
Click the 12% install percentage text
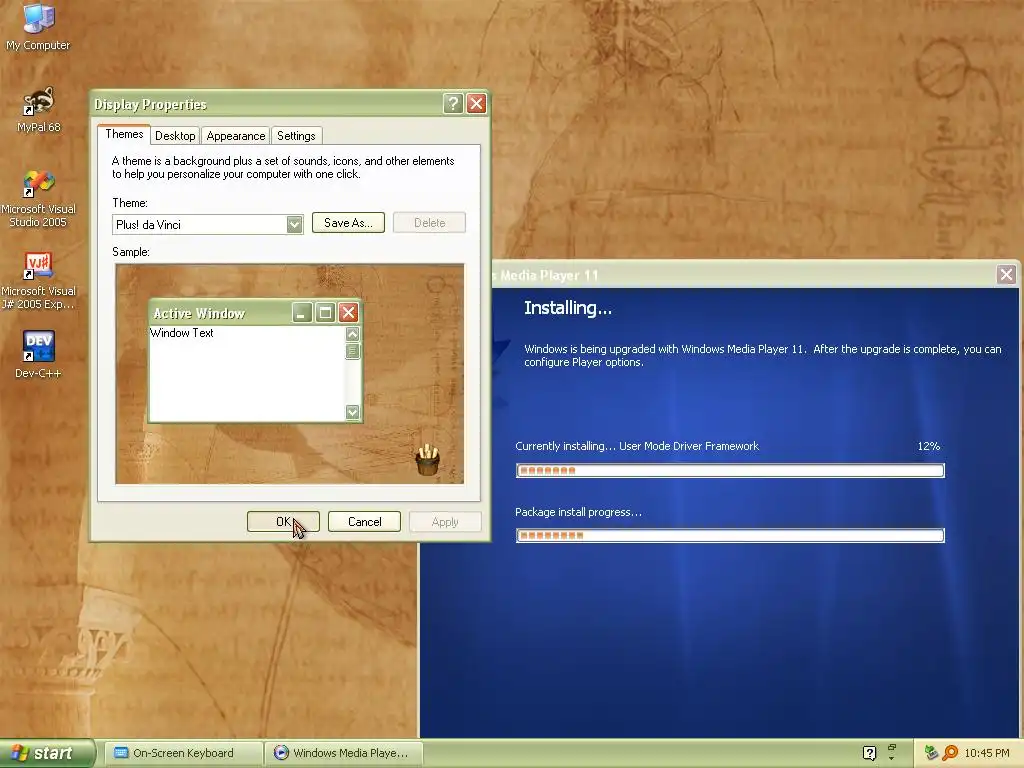929,446
